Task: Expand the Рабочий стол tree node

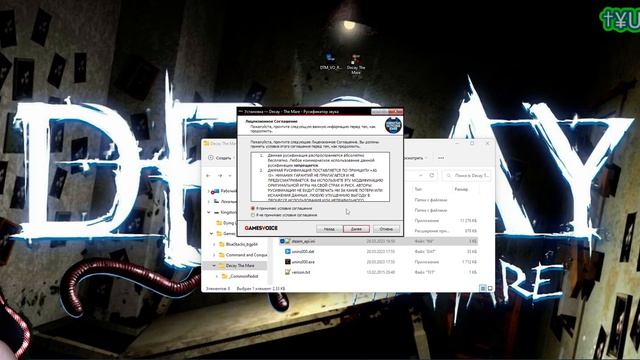Action: 209,191
